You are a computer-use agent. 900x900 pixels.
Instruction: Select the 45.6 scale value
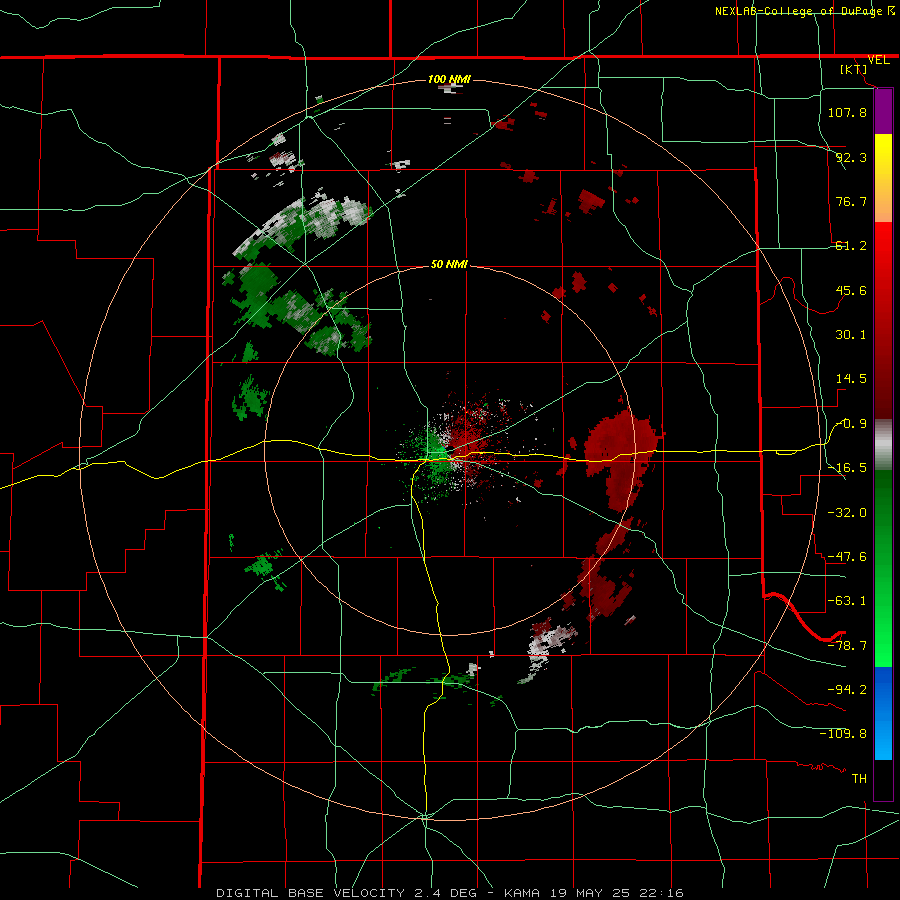point(851,290)
